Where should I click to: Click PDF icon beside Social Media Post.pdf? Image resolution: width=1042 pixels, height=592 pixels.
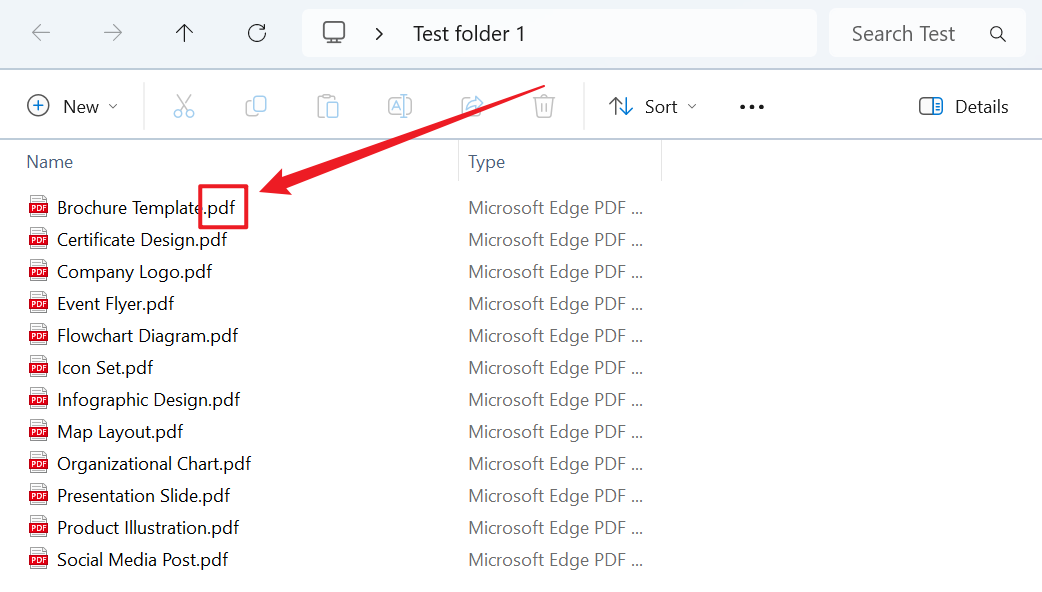tap(39, 559)
